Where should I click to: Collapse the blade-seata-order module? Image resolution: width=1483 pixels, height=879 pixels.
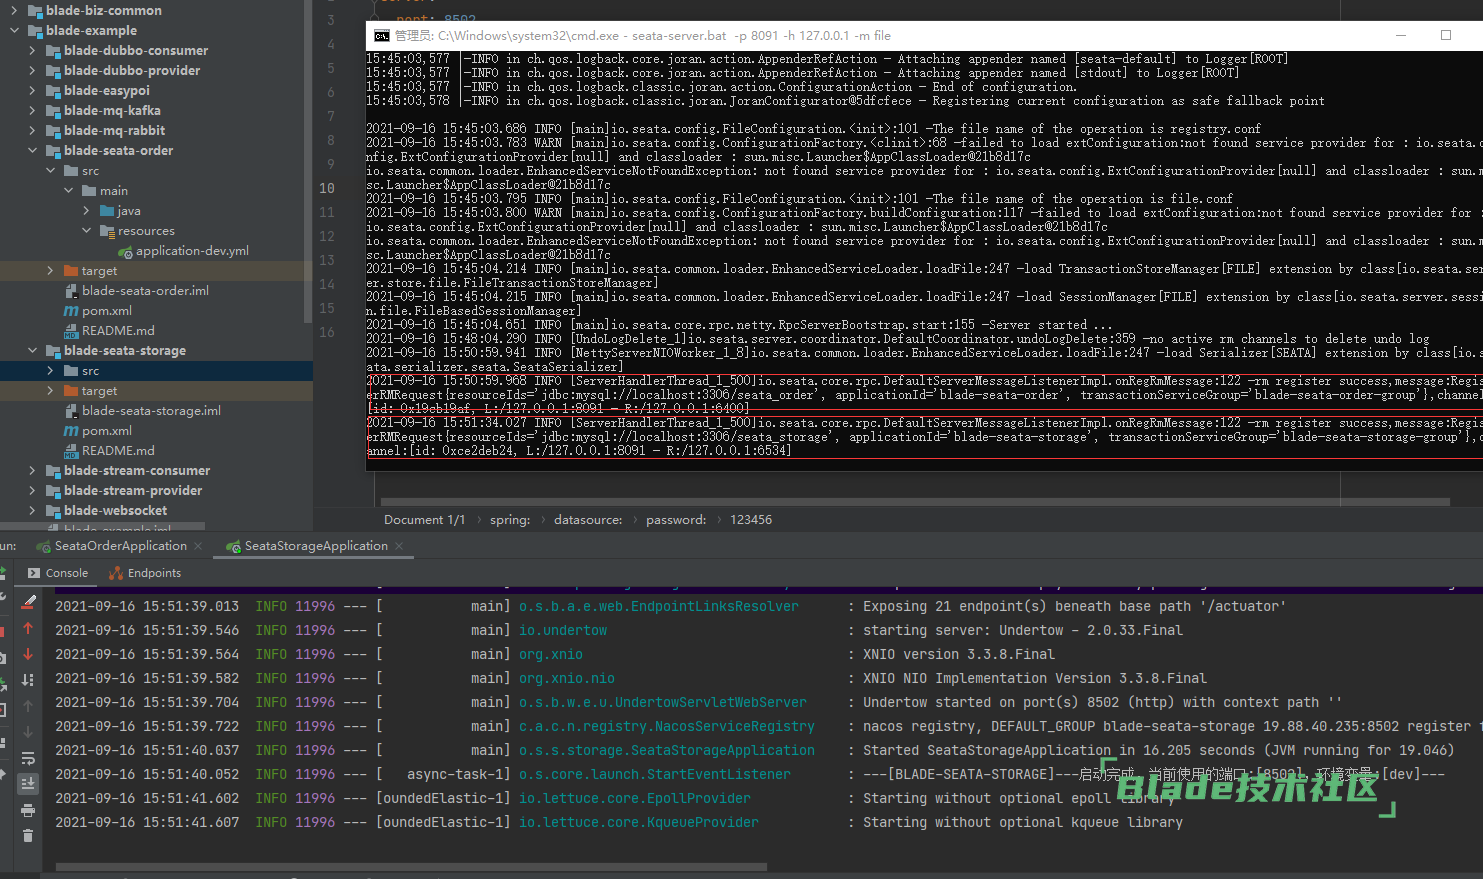pos(32,151)
